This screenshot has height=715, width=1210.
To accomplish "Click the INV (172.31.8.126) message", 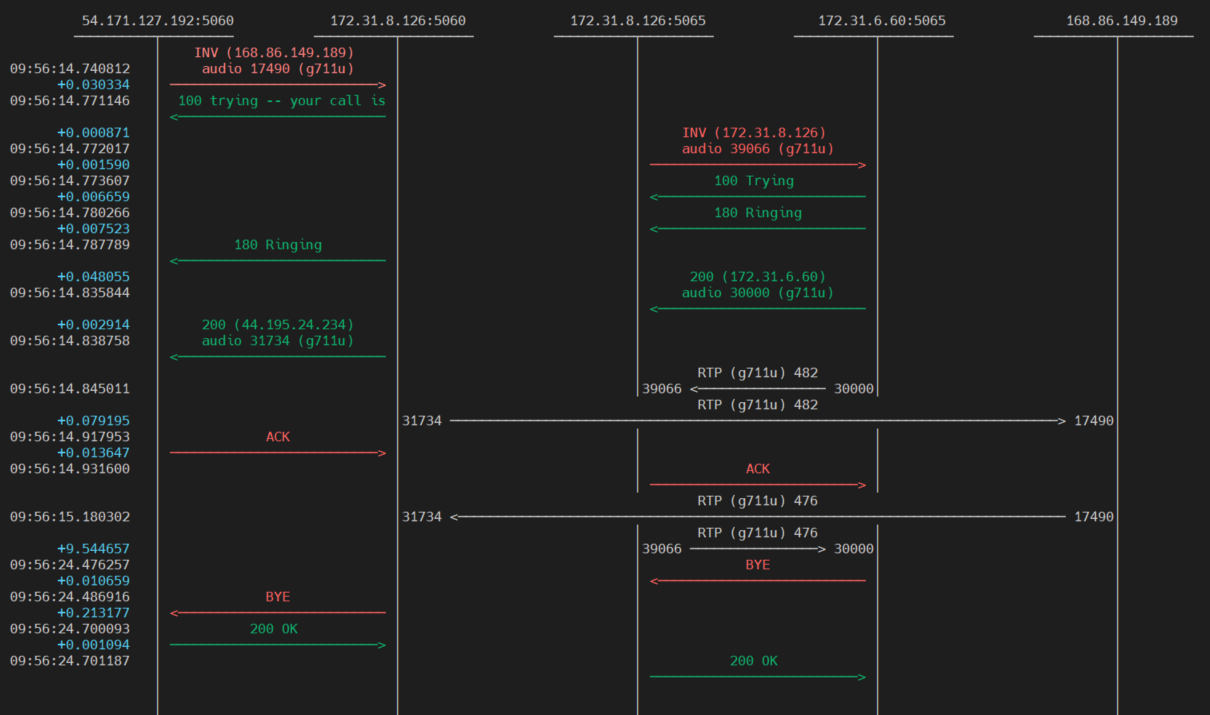I will tap(754, 132).
